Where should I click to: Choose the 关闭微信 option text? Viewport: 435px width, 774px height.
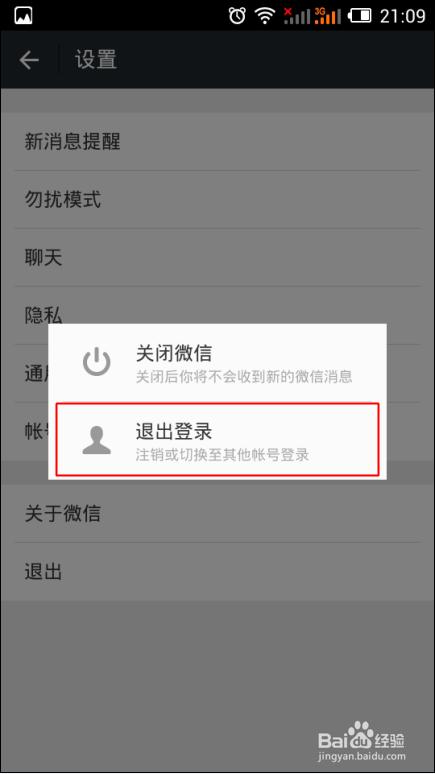click(x=174, y=353)
